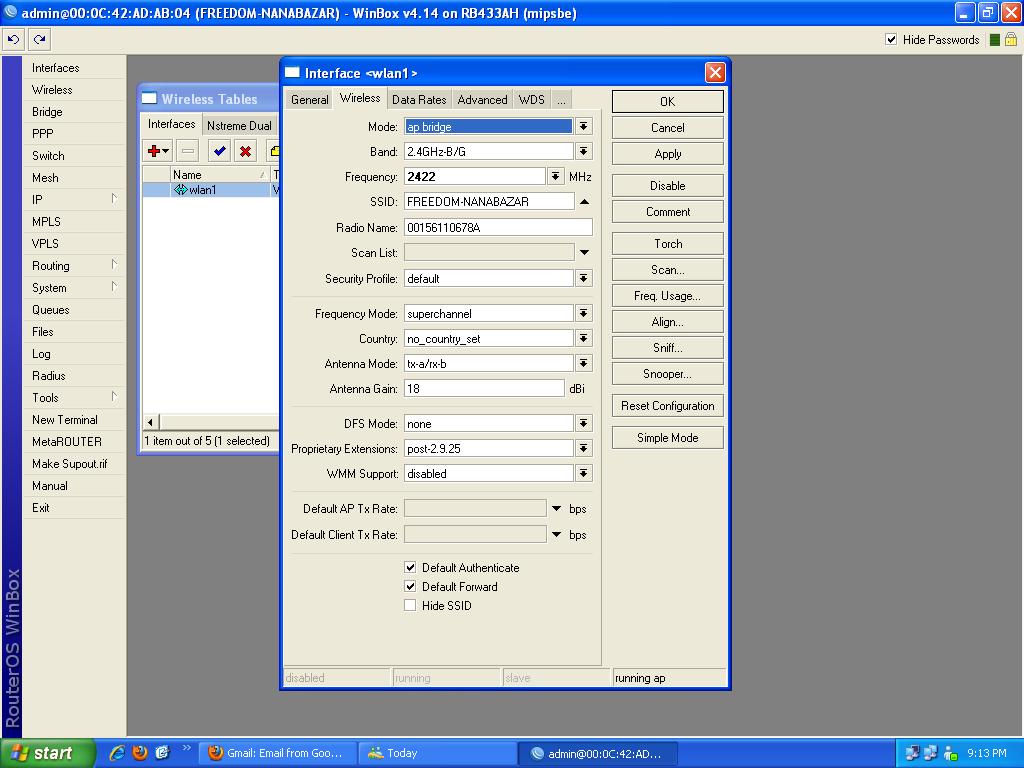Viewport: 1024px width, 768px height.
Task: Click the Windows Start button
Action: point(47,753)
